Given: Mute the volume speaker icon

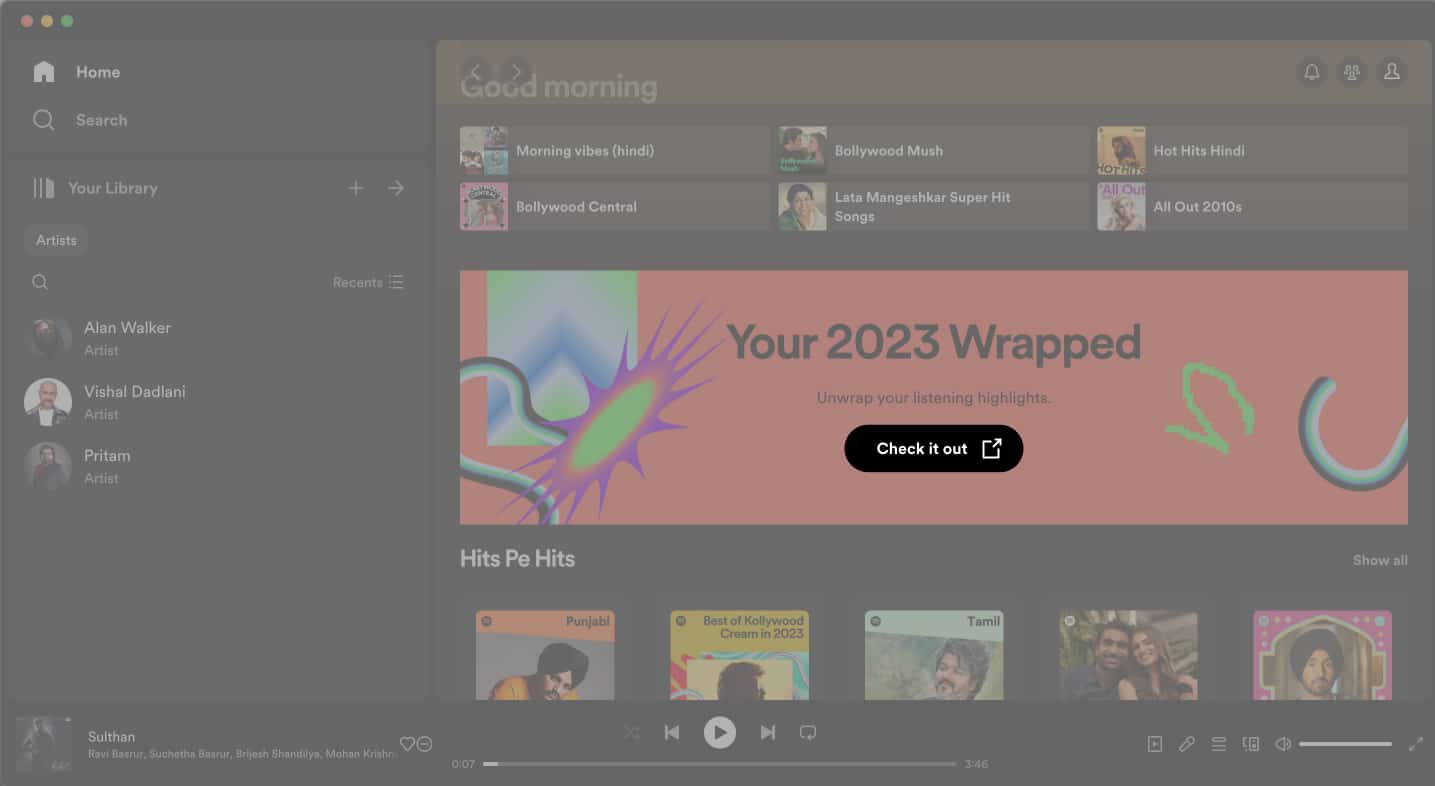Looking at the screenshot, I should click(x=1283, y=744).
